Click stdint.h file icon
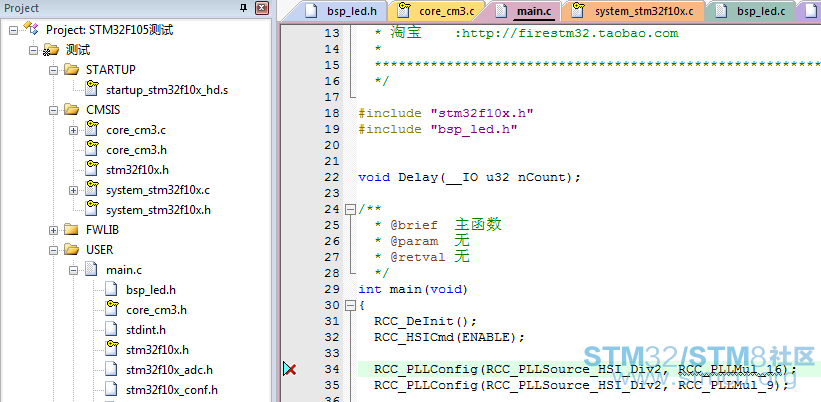821x402 pixels. (112, 330)
